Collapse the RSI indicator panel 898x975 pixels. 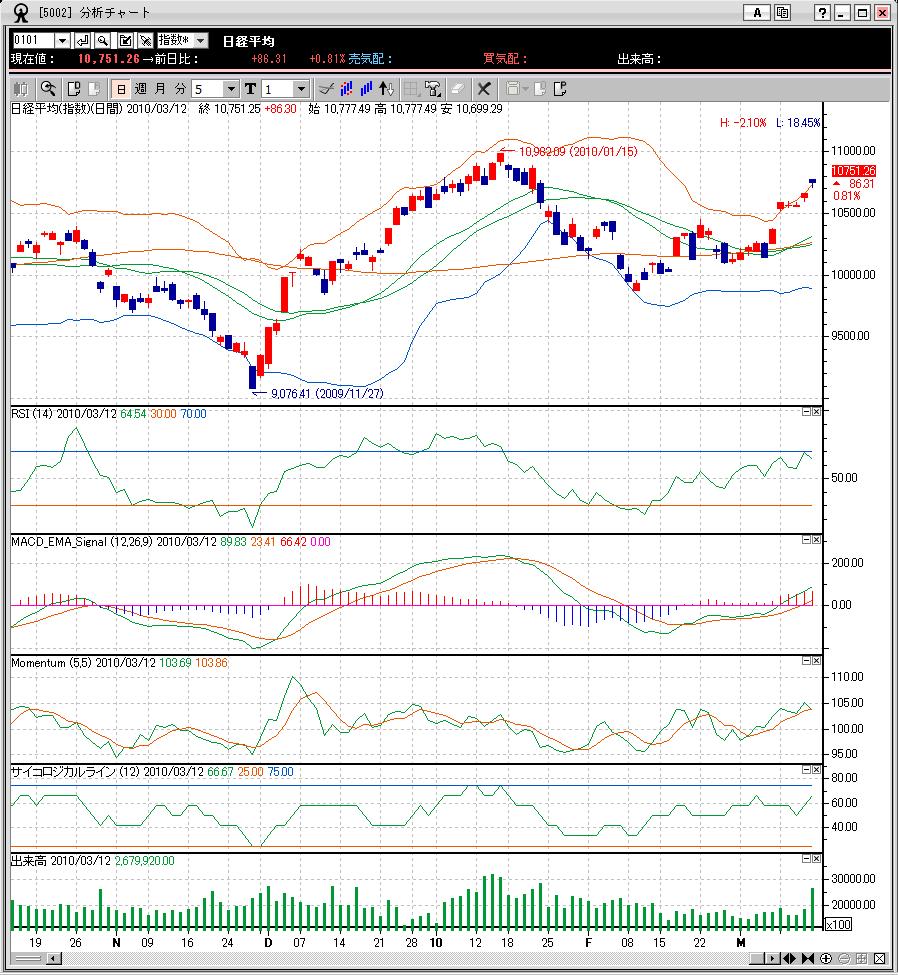tap(806, 412)
